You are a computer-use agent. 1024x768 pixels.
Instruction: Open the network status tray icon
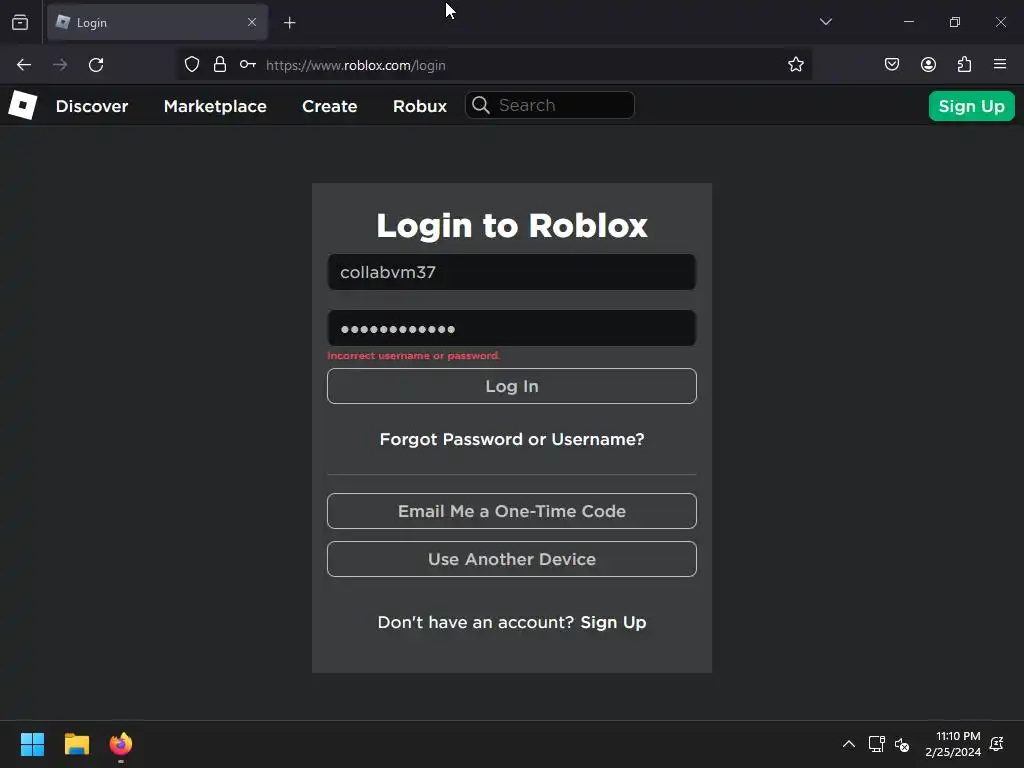876,744
